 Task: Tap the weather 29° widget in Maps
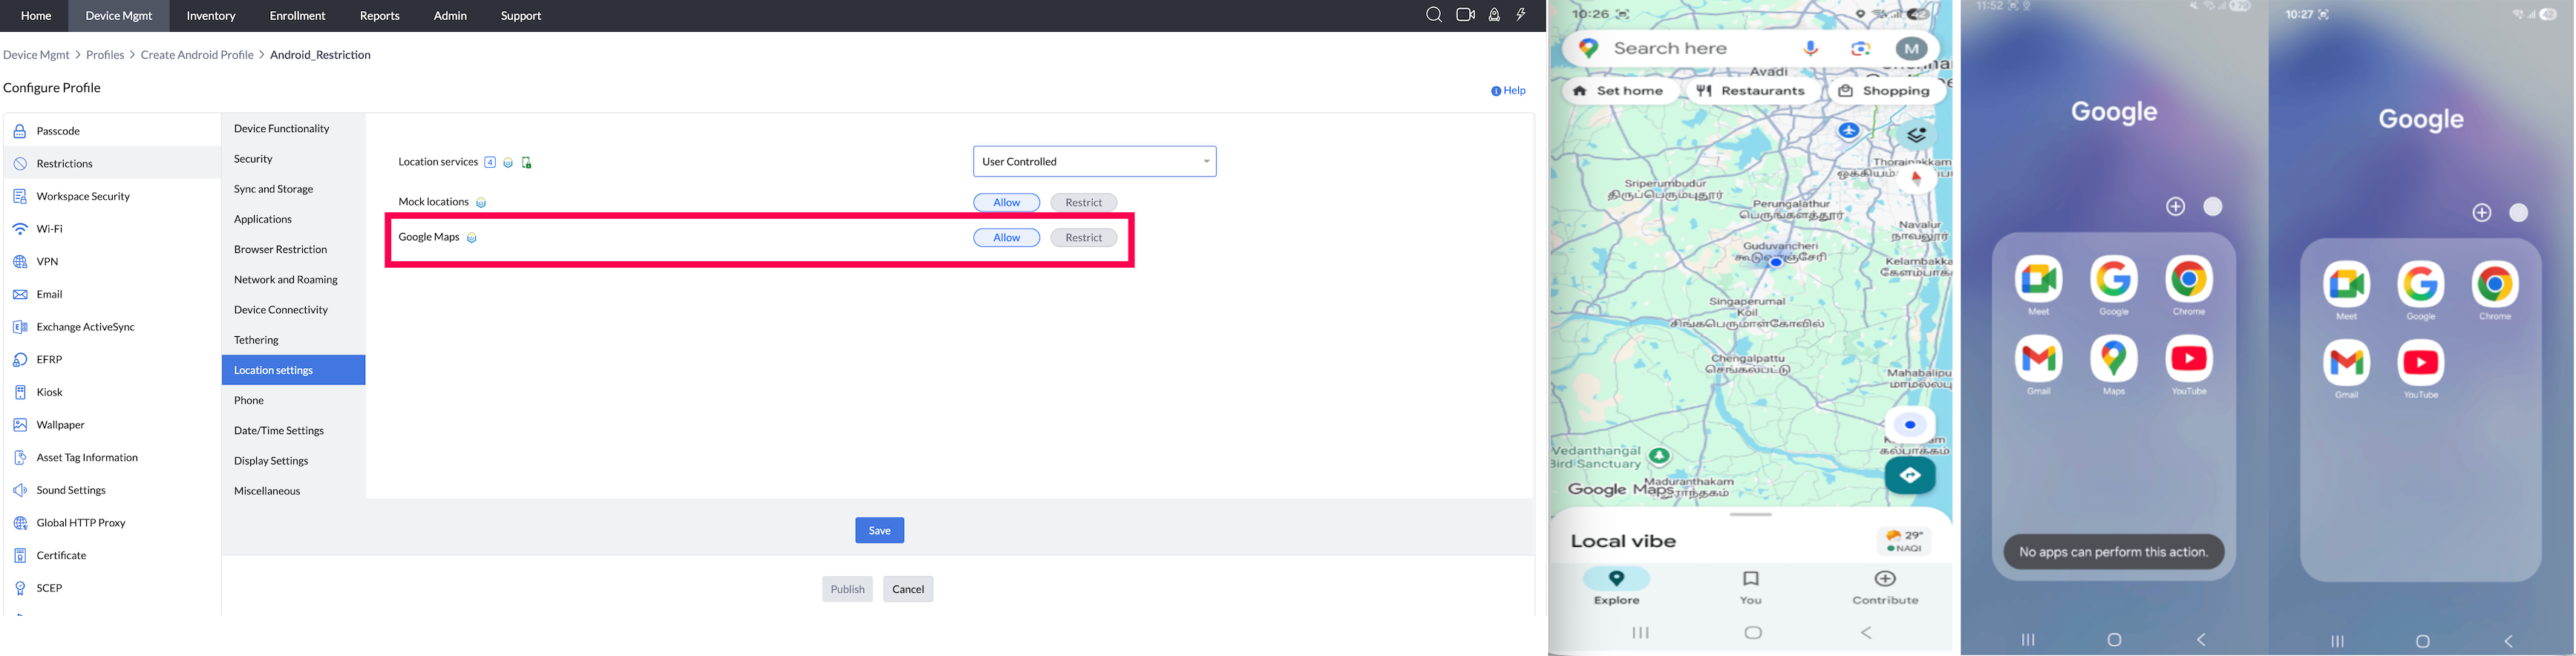(1904, 541)
